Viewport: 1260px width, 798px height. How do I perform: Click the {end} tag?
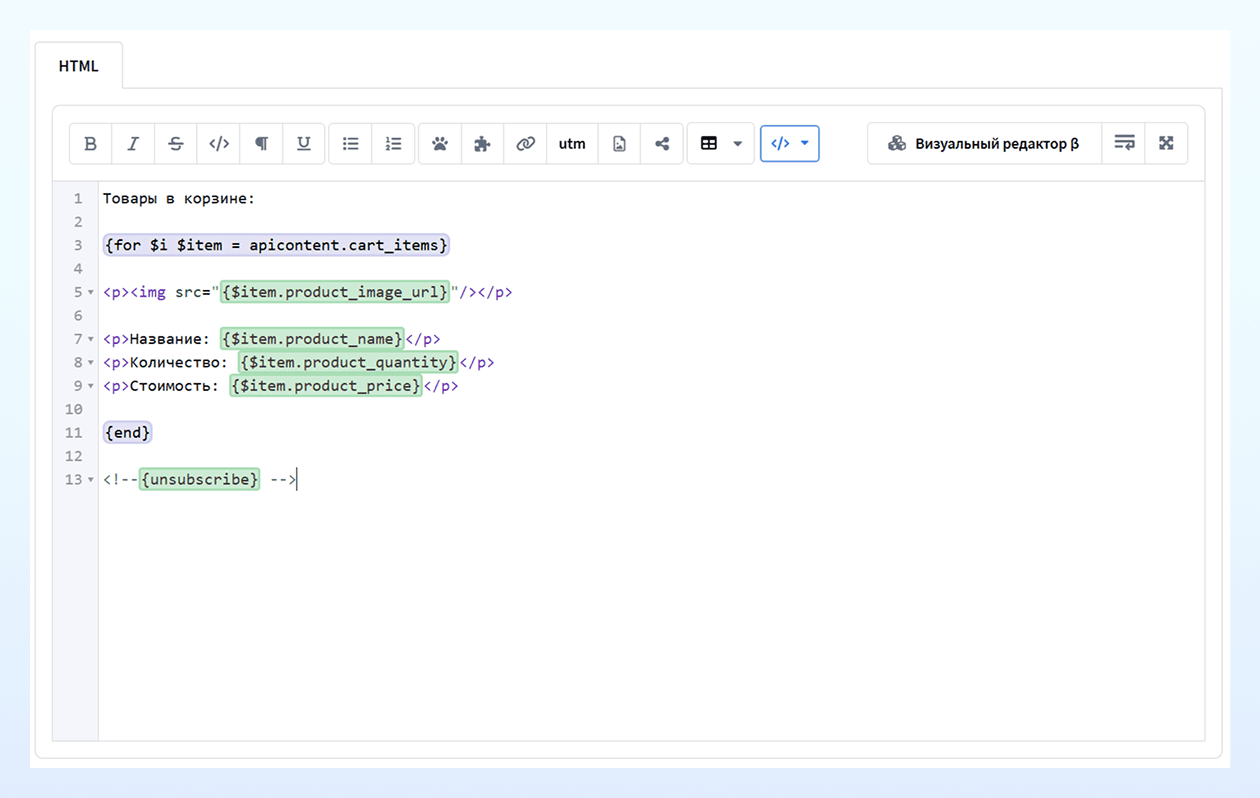point(127,433)
